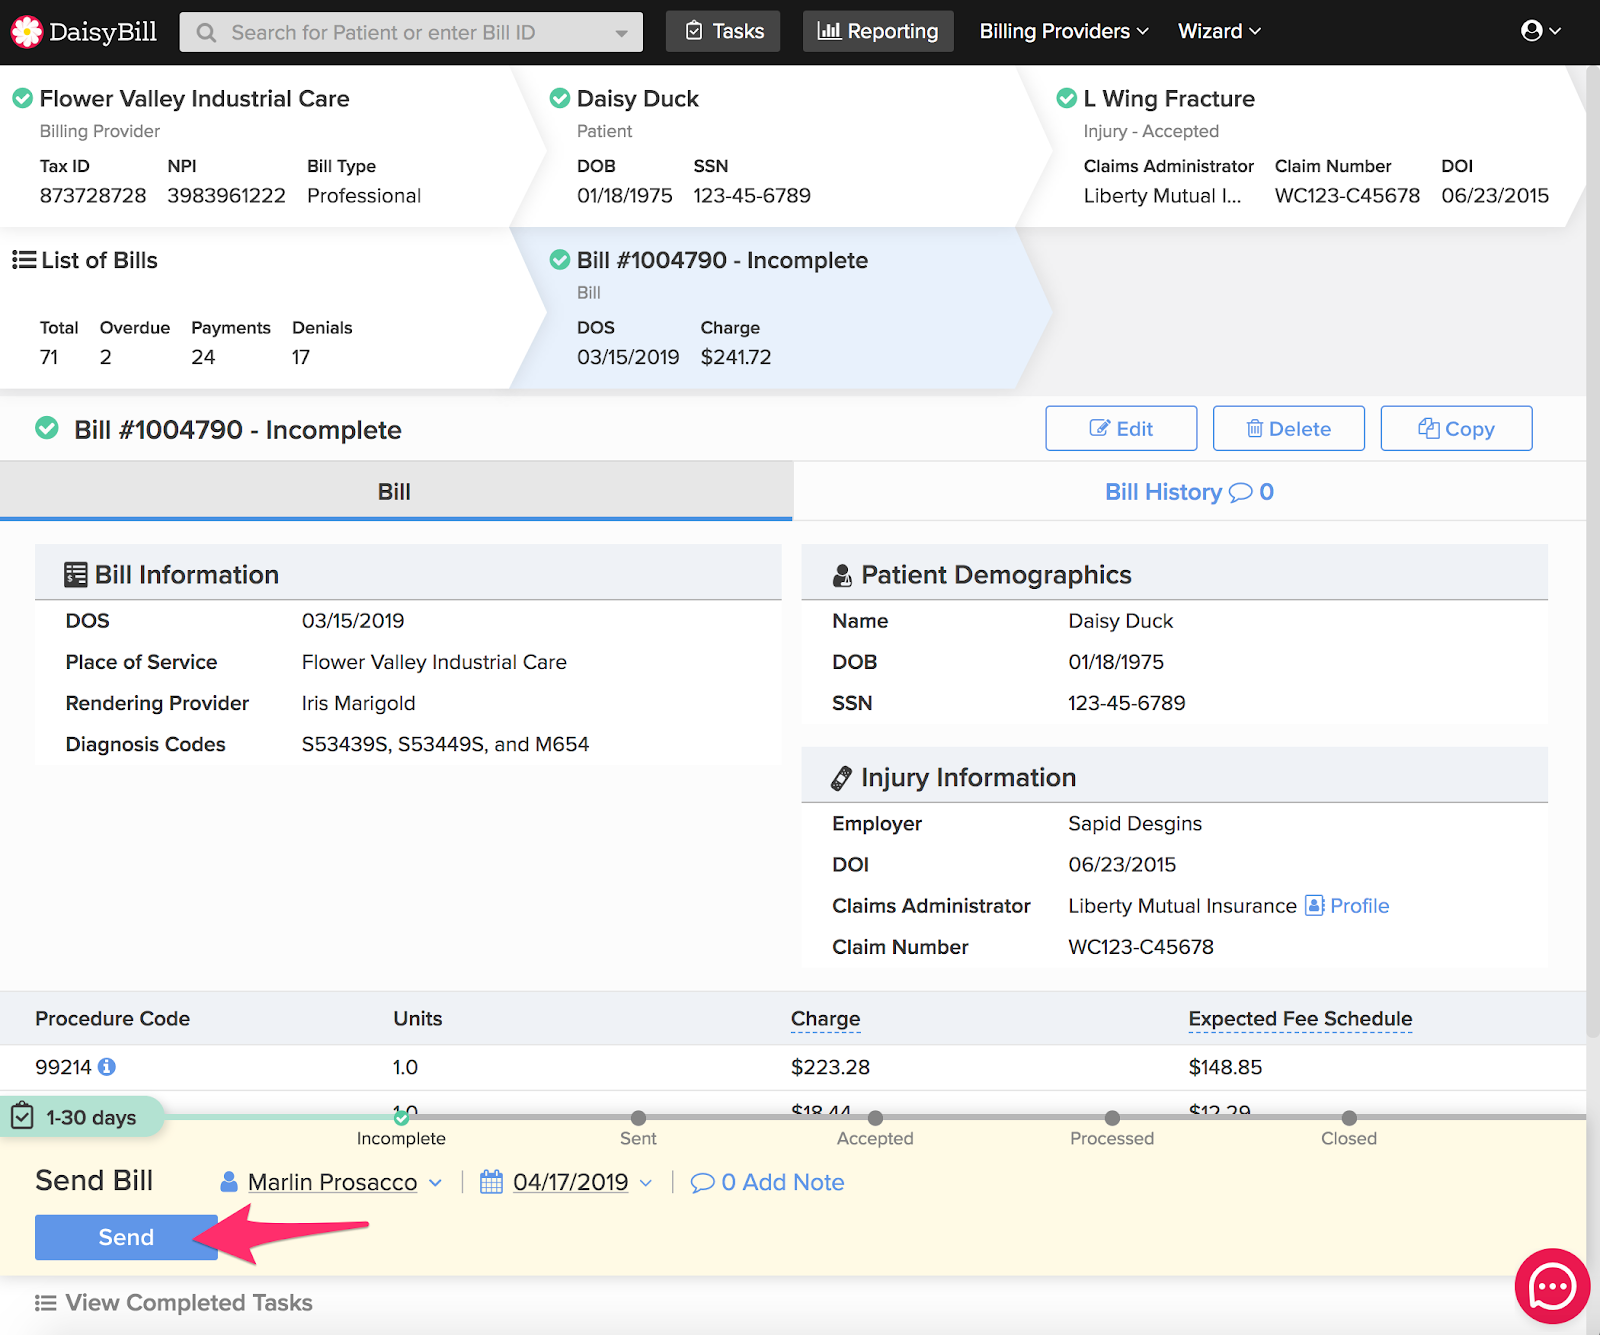This screenshot has height=1335, width=1600.
Task: Expand the Marlin Prosacco assignee dropdown
Action: 436,1182
